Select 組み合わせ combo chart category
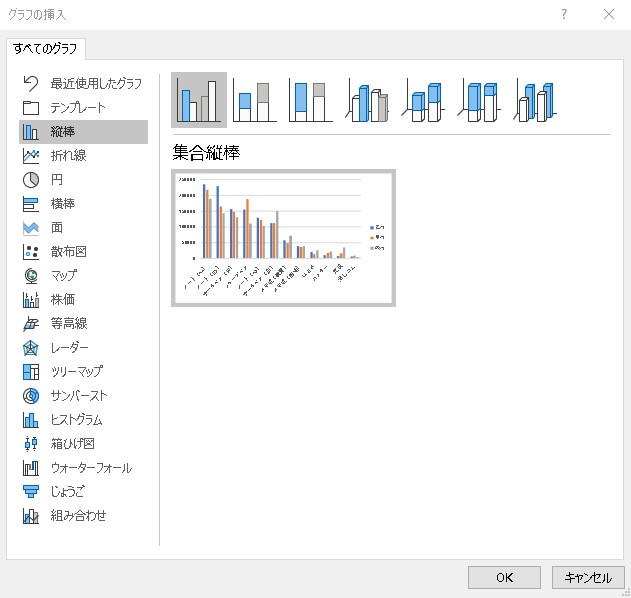Image resolution: width=631 pixels, height=598 pixels. click(78, 516)
